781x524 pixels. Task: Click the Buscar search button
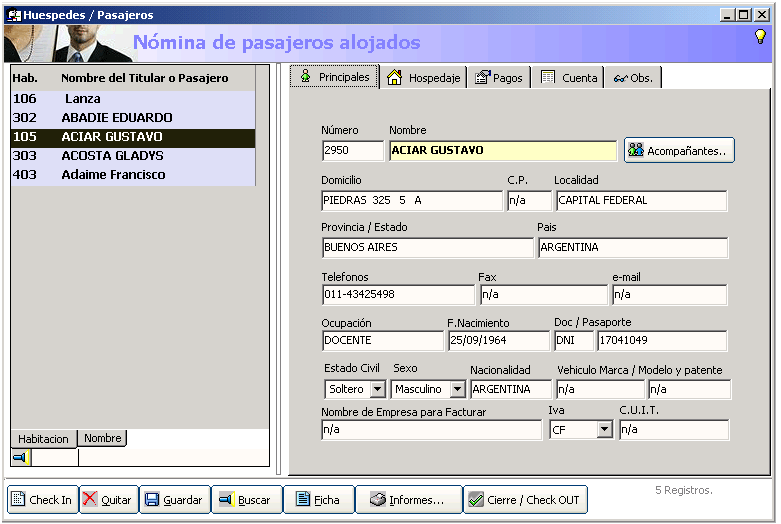click(246, 500)
